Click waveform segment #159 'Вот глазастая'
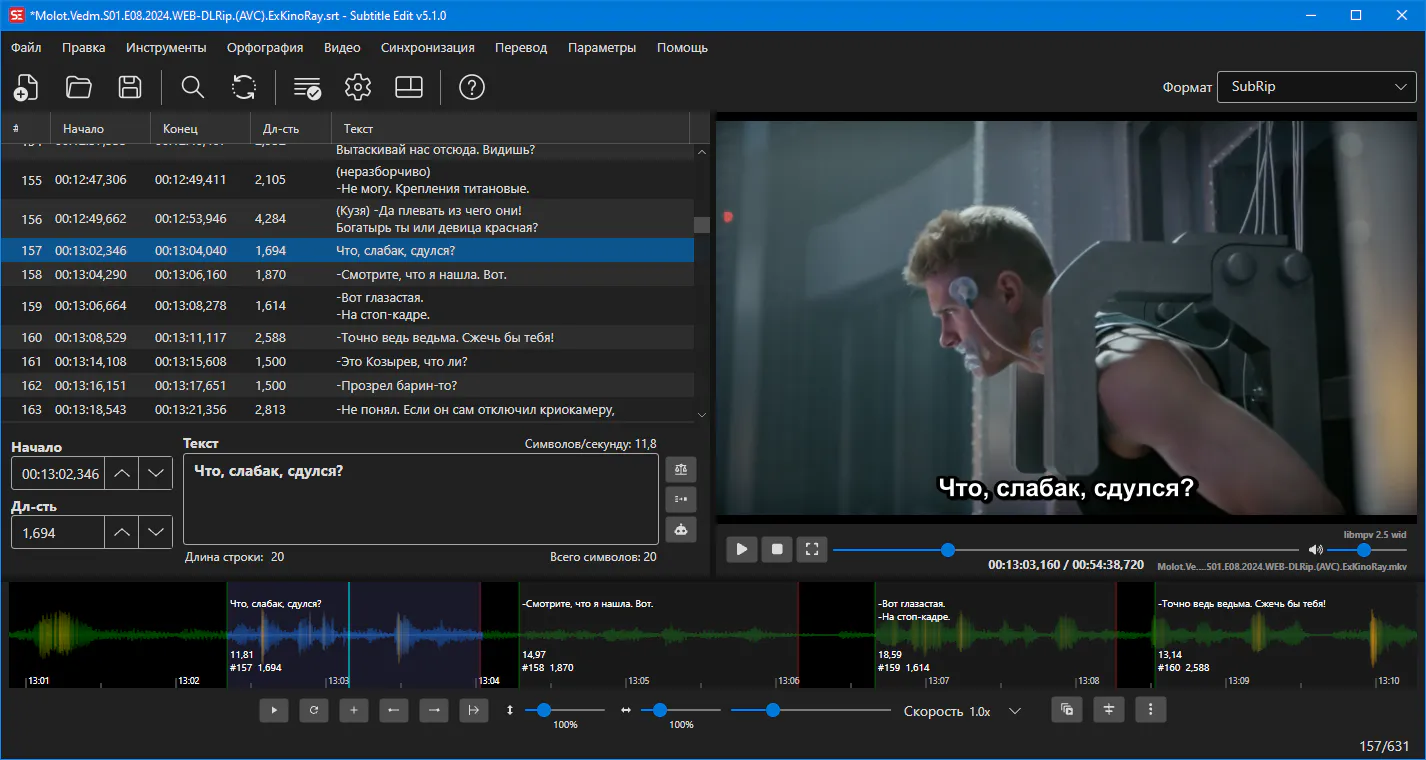 click(995, 635)
